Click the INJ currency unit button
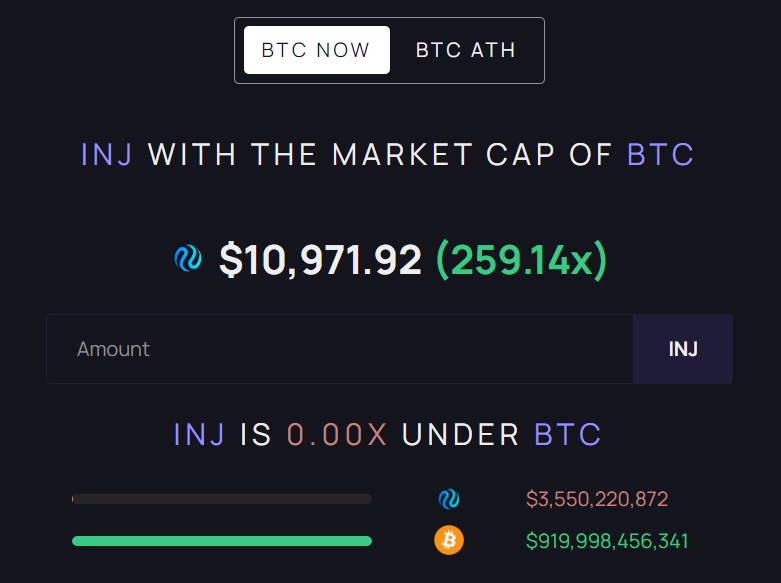781x583 pixels. point(683,349)
